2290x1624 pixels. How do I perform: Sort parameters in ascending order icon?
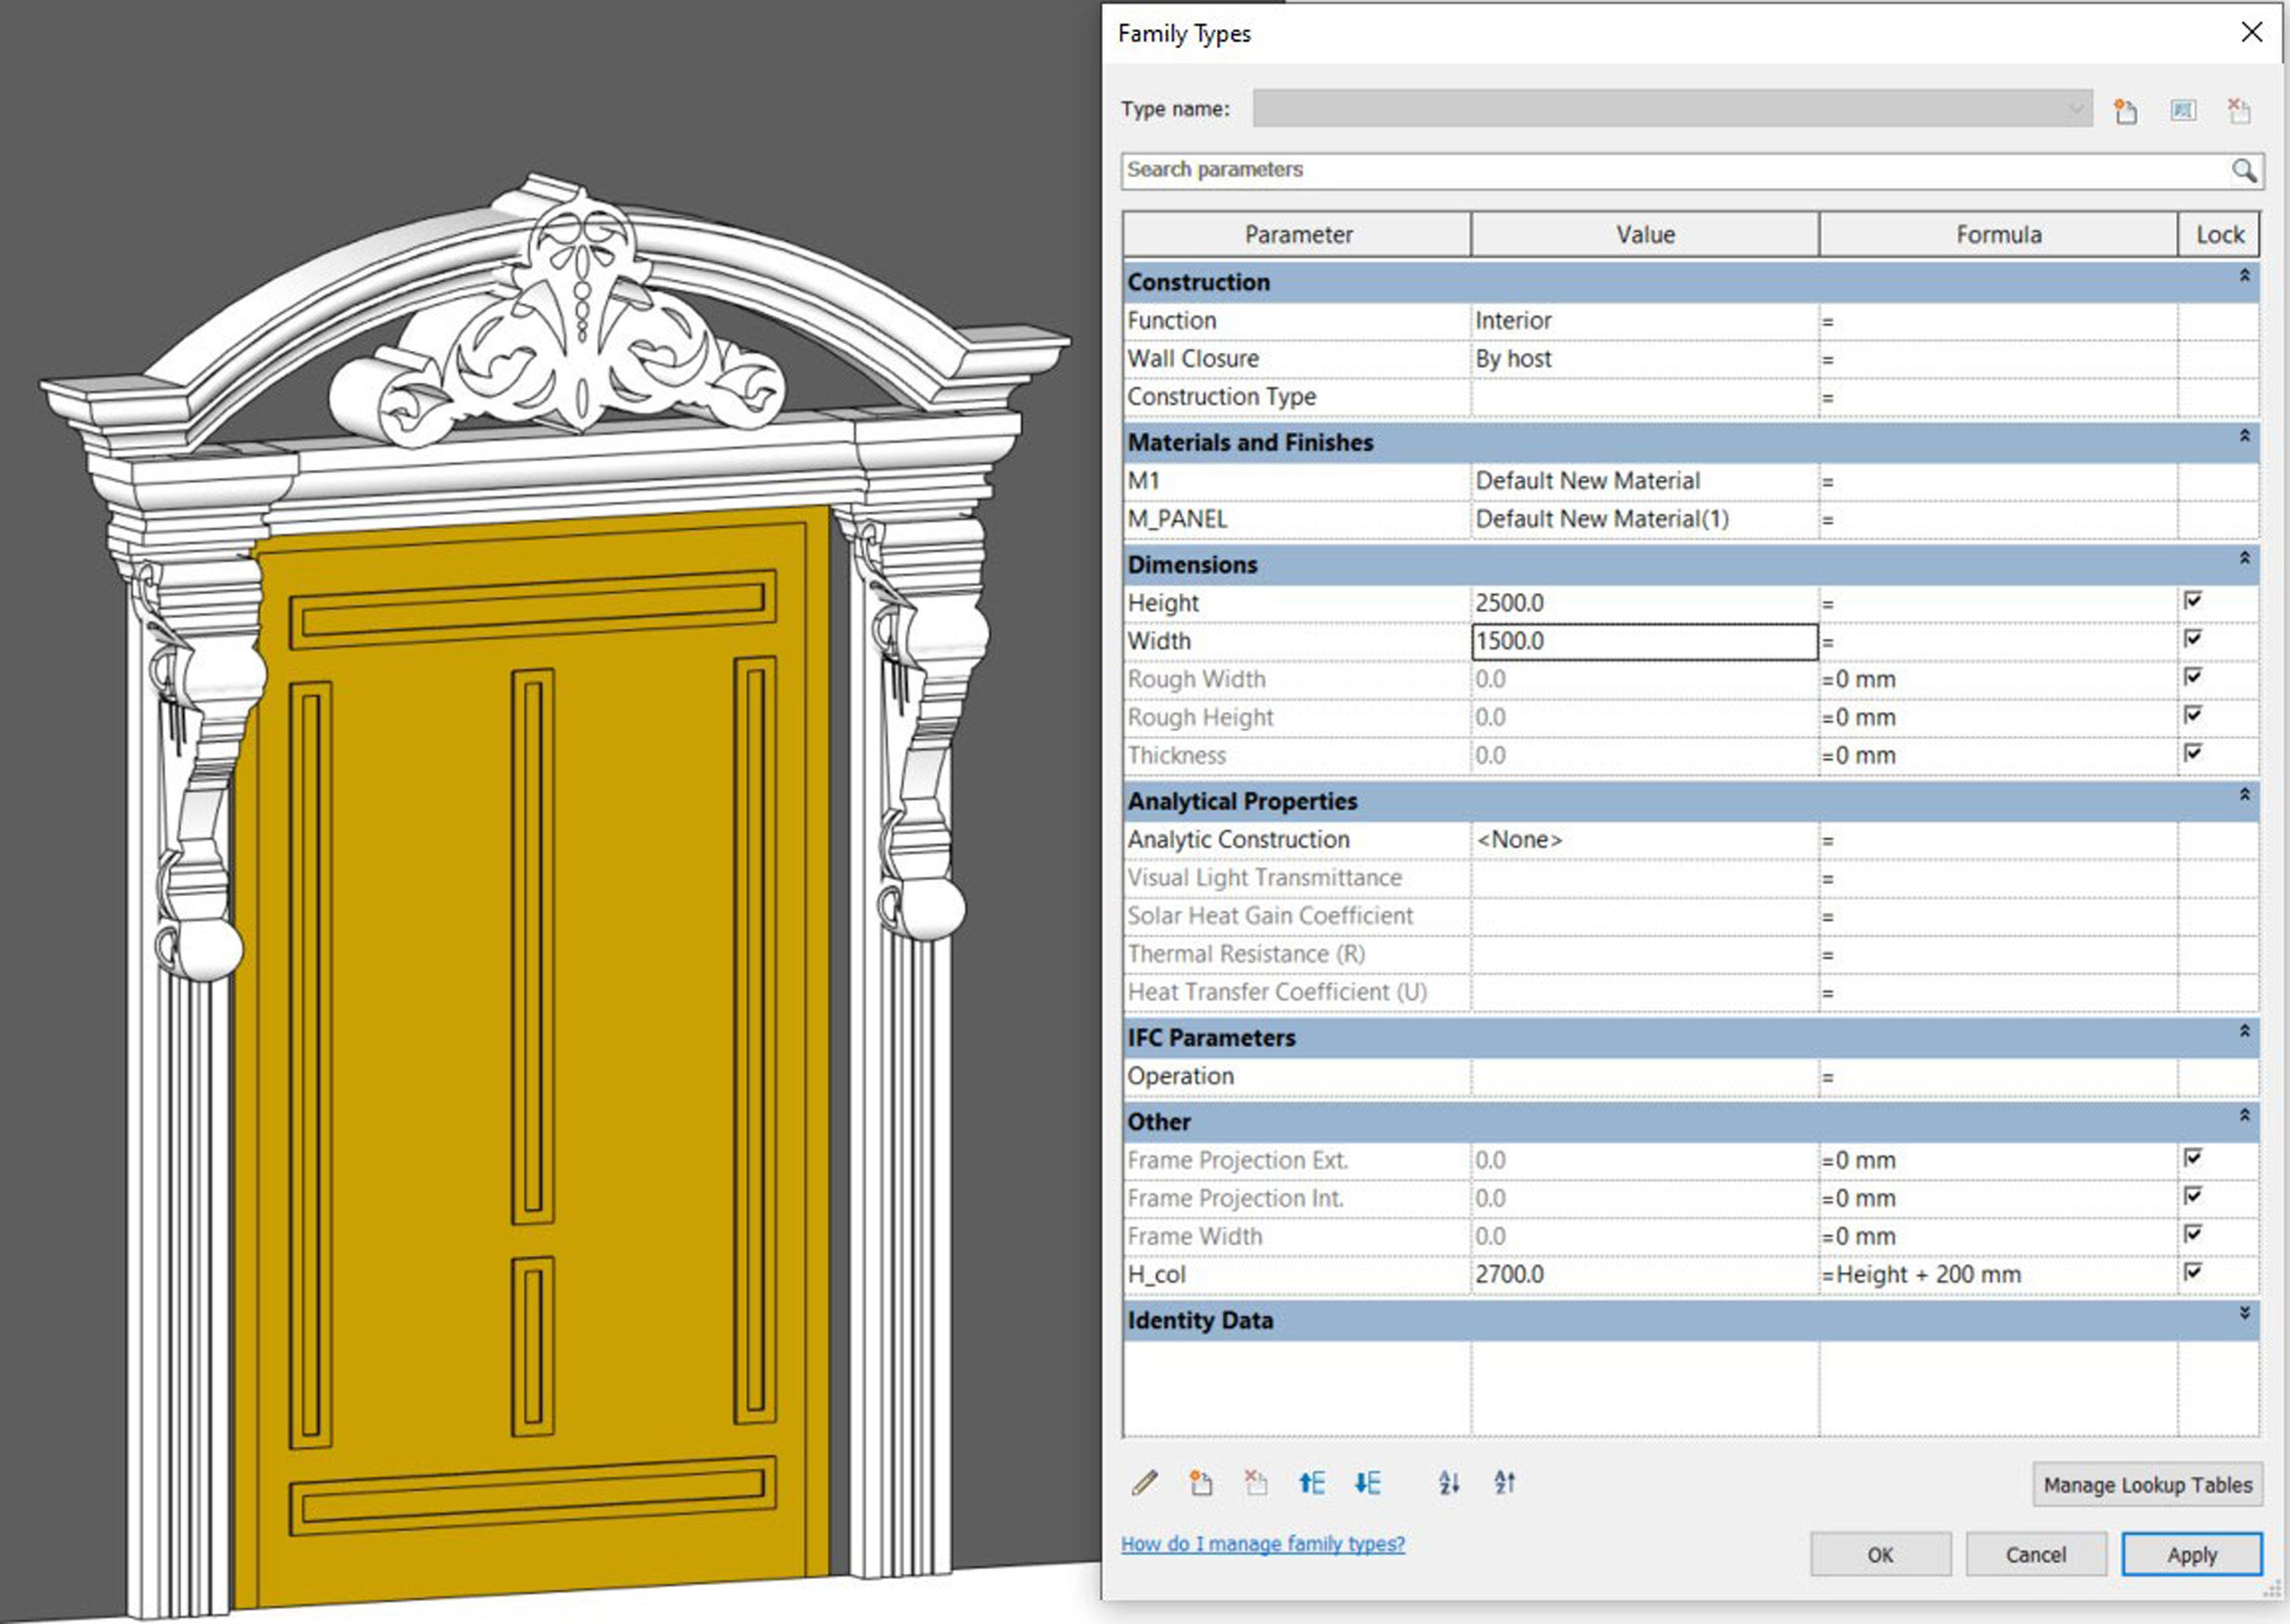click(1449, 1483)
